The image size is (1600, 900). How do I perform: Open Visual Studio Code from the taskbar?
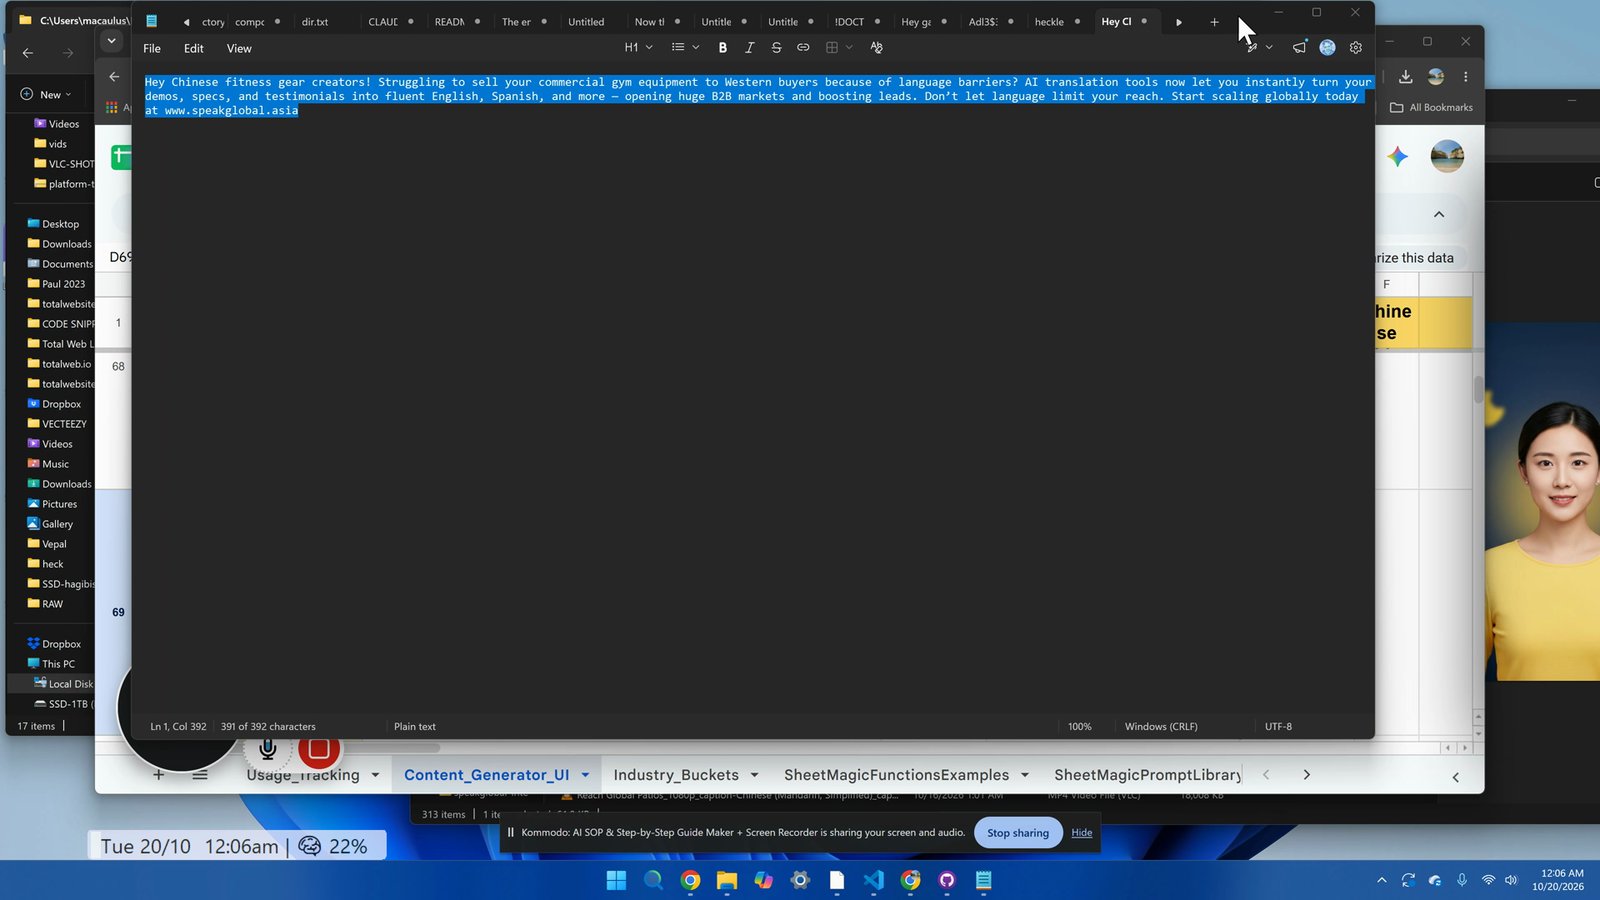[873, 880]
